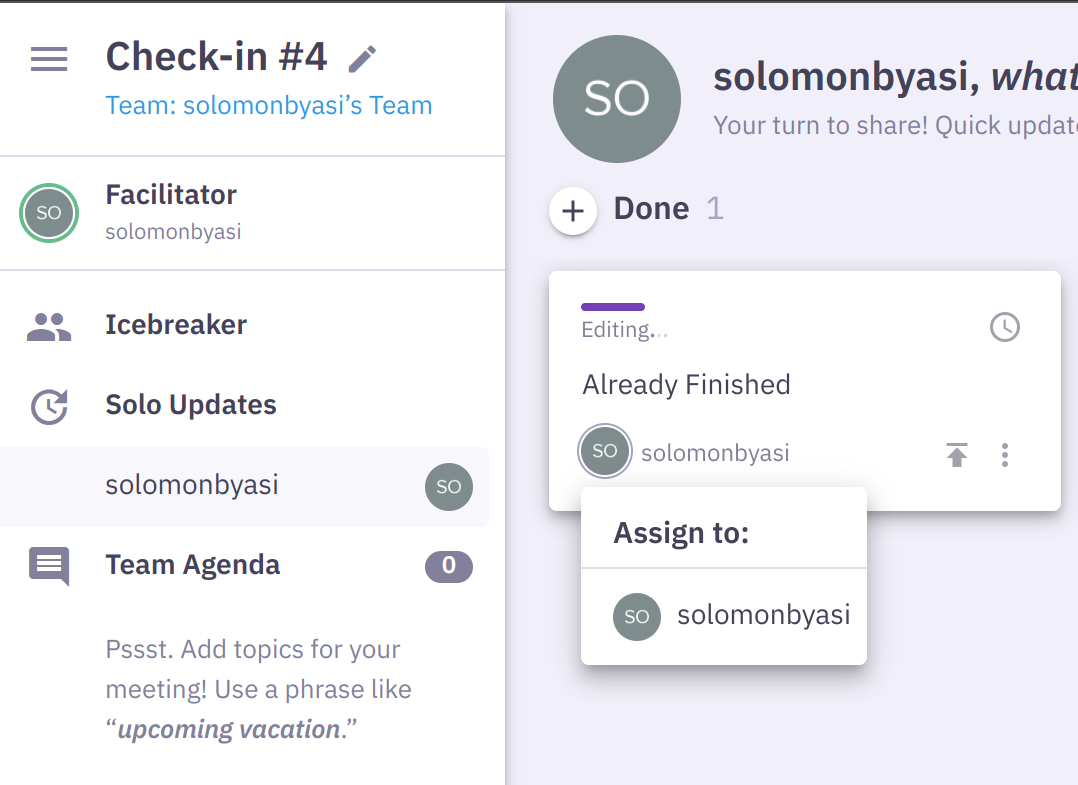This screenshot has height=785, width=1078.
Task: Archive the Already Finished task
Action: click(x=956, y=455)
